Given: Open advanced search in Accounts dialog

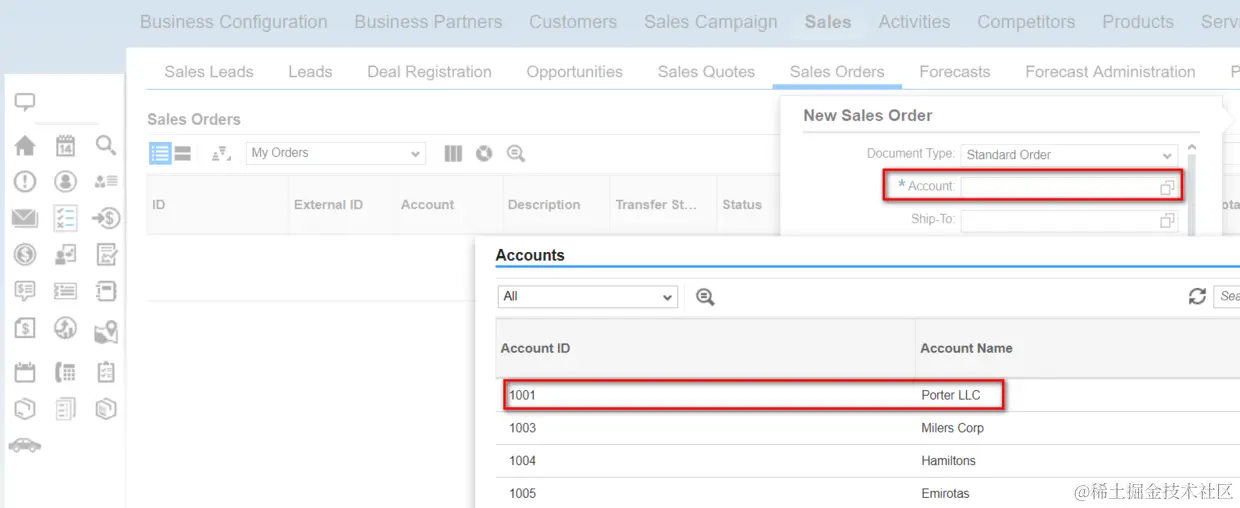Looking at the screenshot, I should (705, 296).
